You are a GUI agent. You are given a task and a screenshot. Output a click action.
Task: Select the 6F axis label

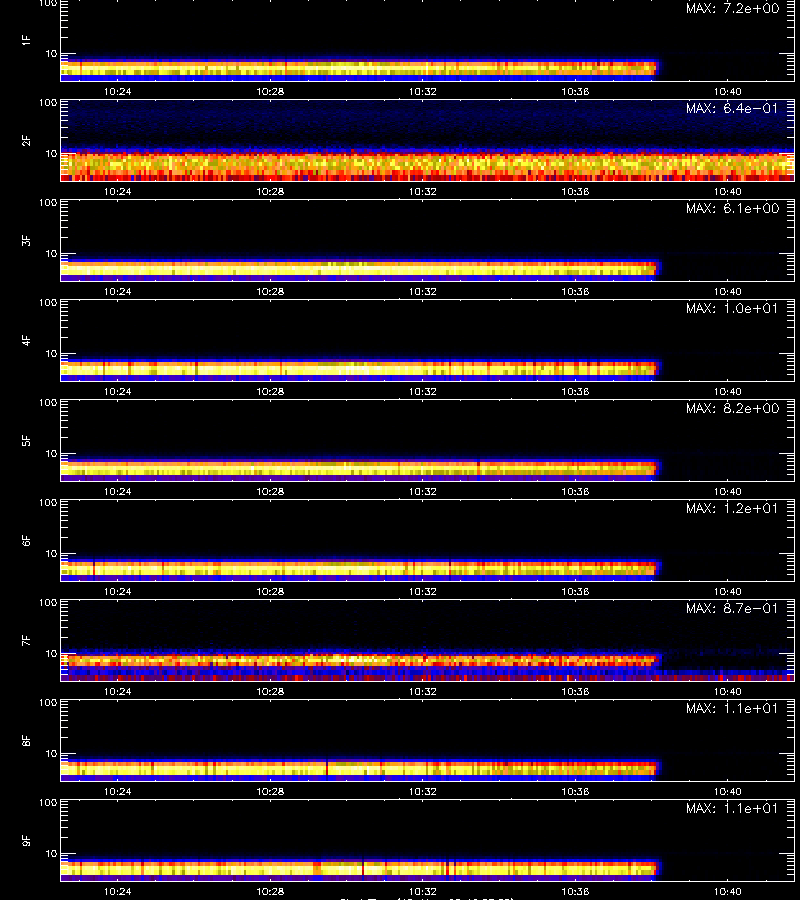click(26, 540)
